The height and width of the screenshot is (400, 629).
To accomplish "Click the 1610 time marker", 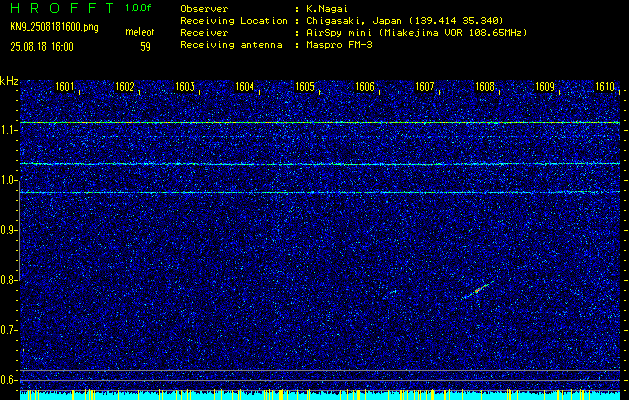I will (x=605, y=87).
